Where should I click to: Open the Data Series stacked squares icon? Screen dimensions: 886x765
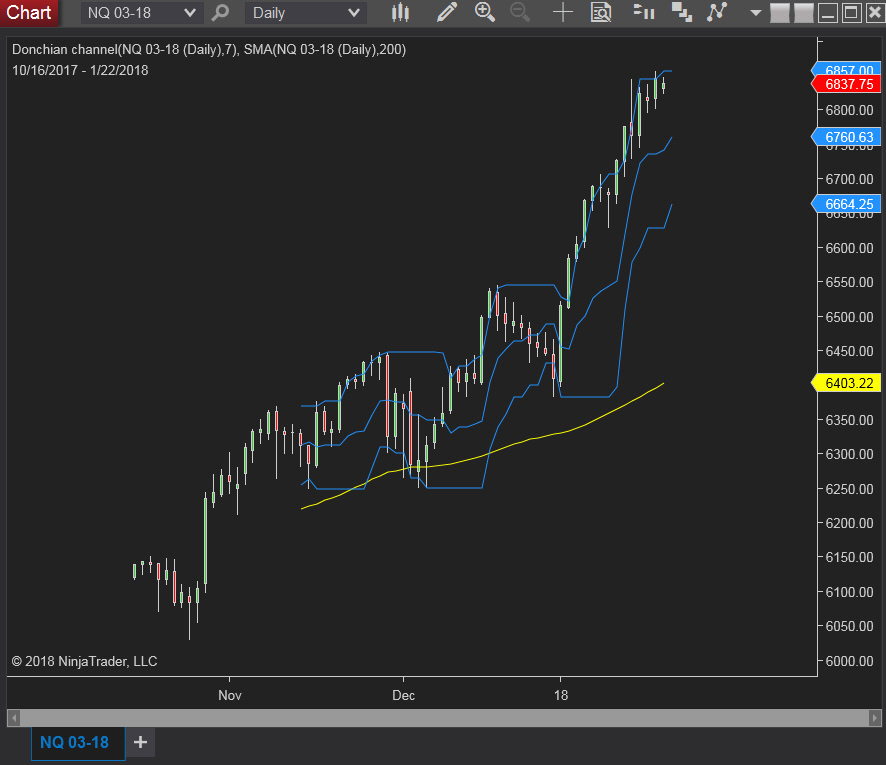coord(681,12)
